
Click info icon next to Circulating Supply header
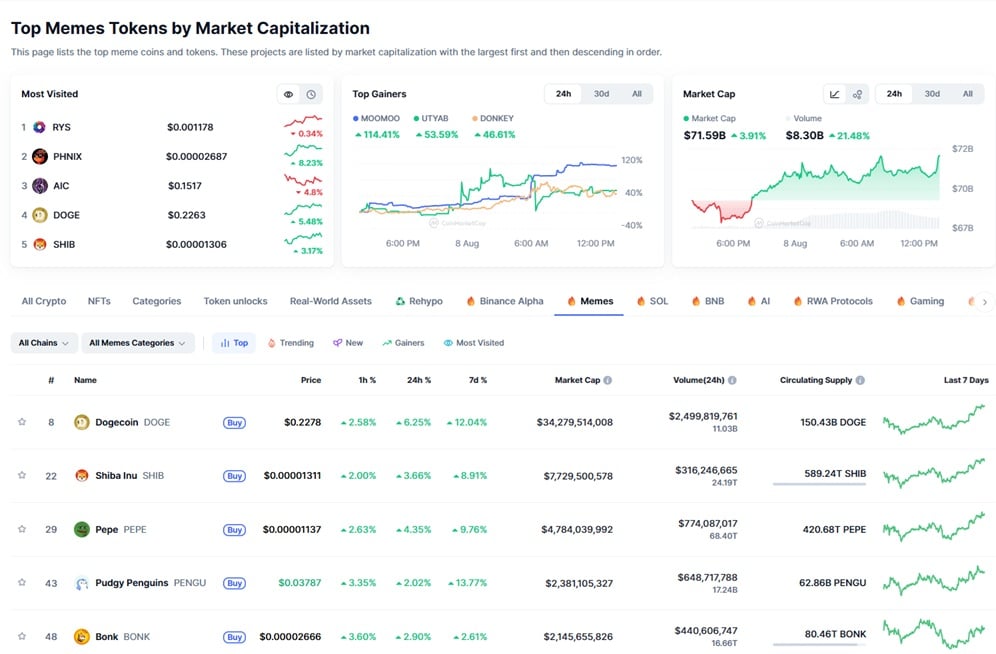coord(860,380)
